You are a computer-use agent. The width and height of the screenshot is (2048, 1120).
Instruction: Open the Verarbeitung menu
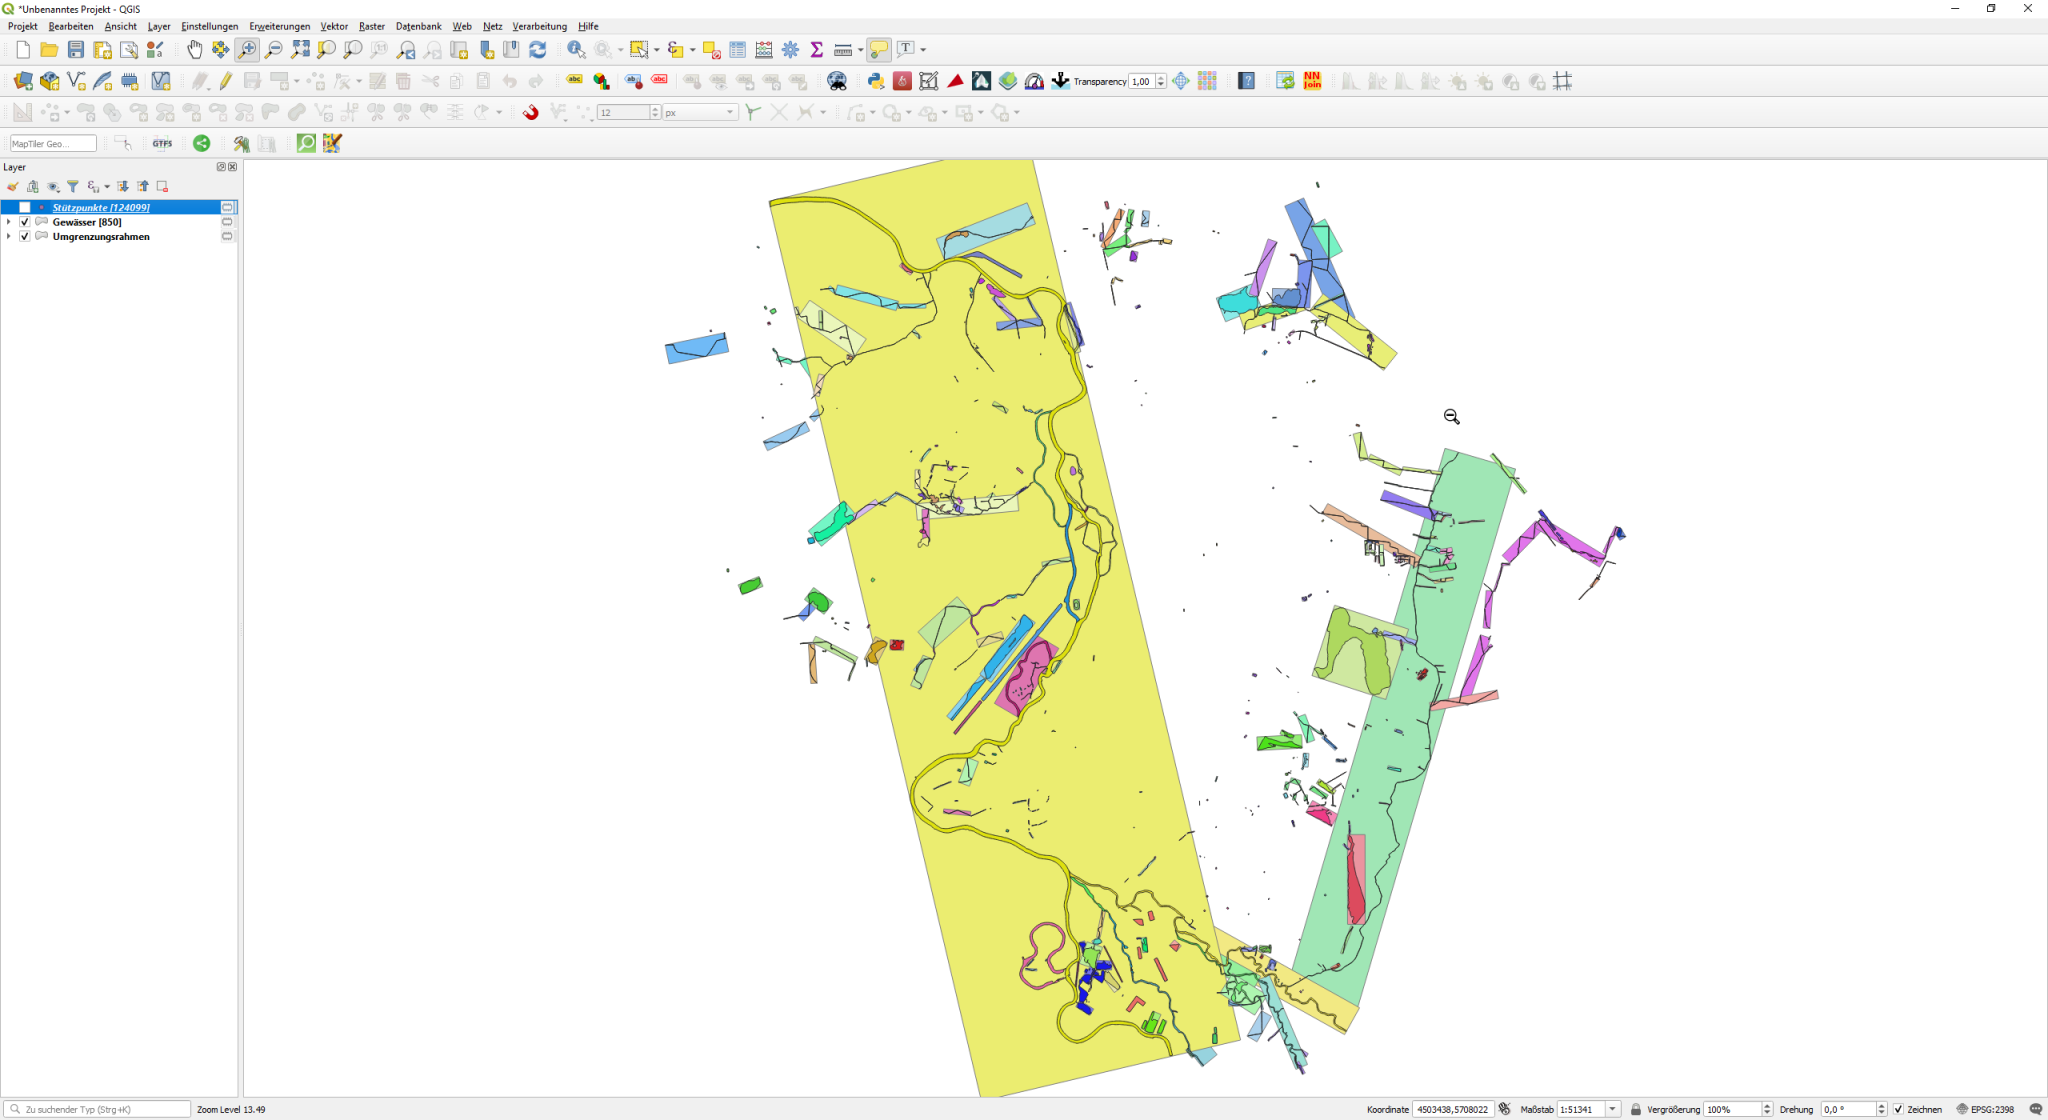tap(538, 26)
